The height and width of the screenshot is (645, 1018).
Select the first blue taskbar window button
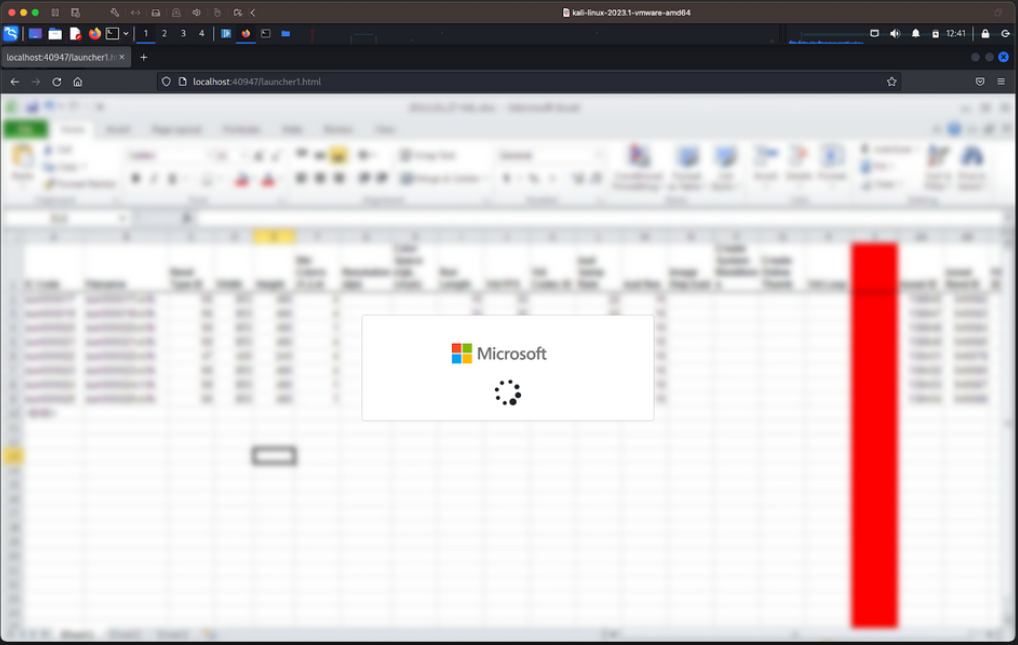click(x=226, y=33)
